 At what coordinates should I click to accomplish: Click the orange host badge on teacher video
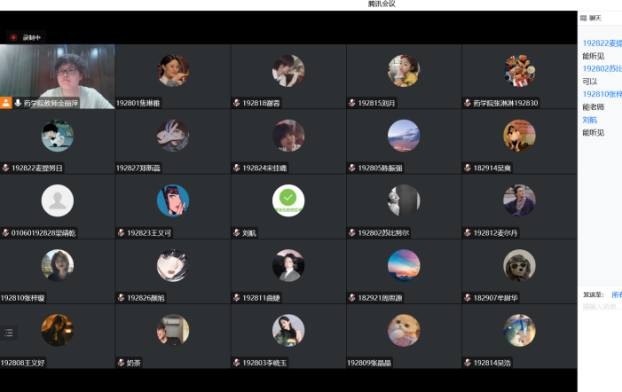(x=6, y=103)
